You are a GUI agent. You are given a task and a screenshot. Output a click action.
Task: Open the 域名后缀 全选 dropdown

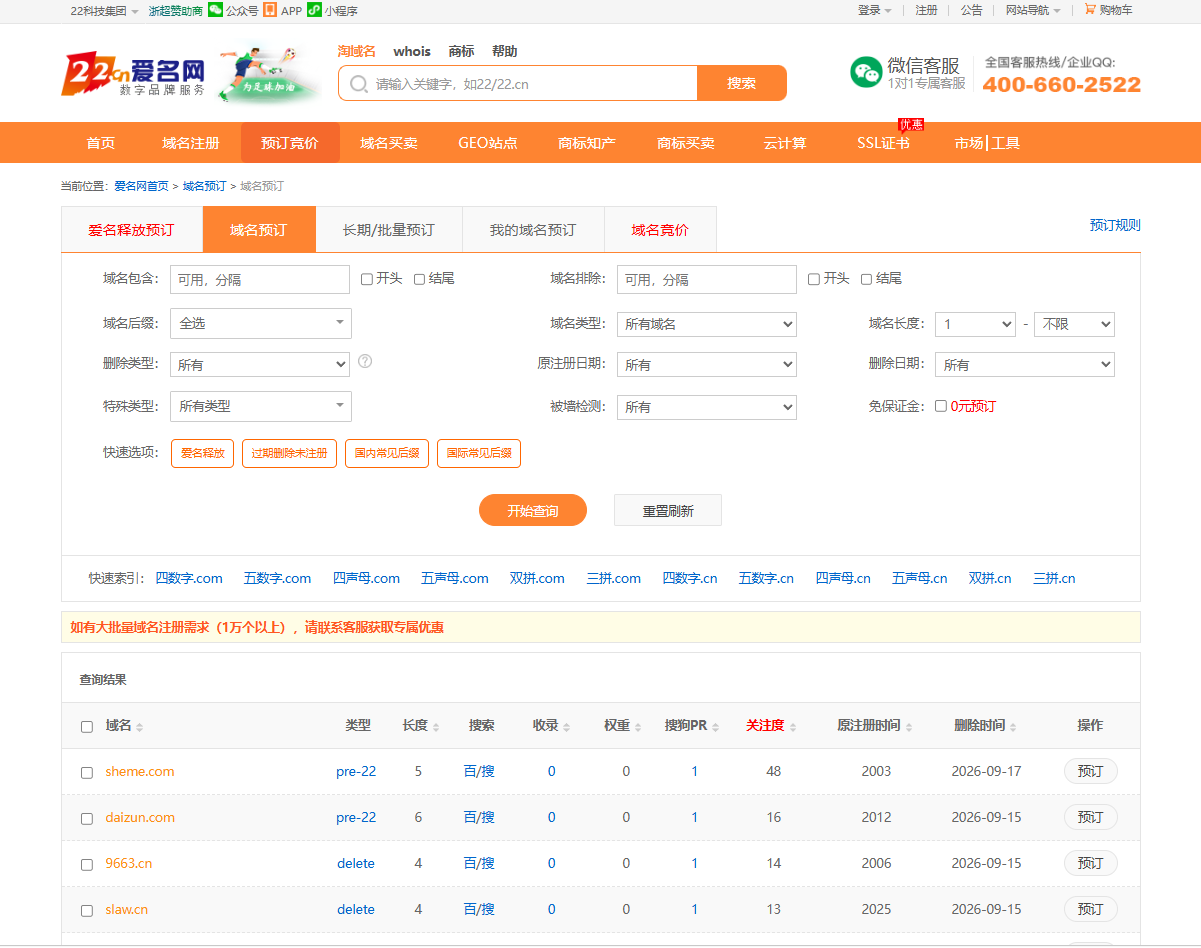click(x=261, y=323)
